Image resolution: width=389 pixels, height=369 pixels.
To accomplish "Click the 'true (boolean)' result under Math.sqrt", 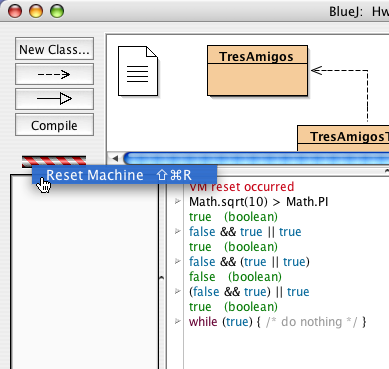I will 233,217.
